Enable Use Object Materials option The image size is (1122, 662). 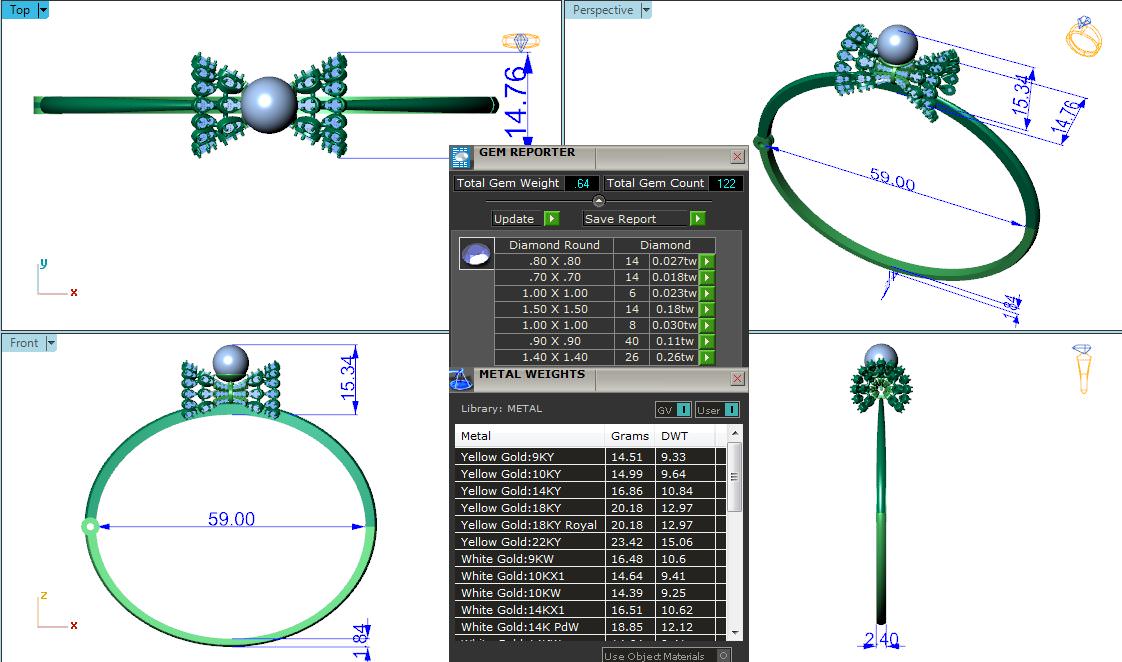(723, 656)
